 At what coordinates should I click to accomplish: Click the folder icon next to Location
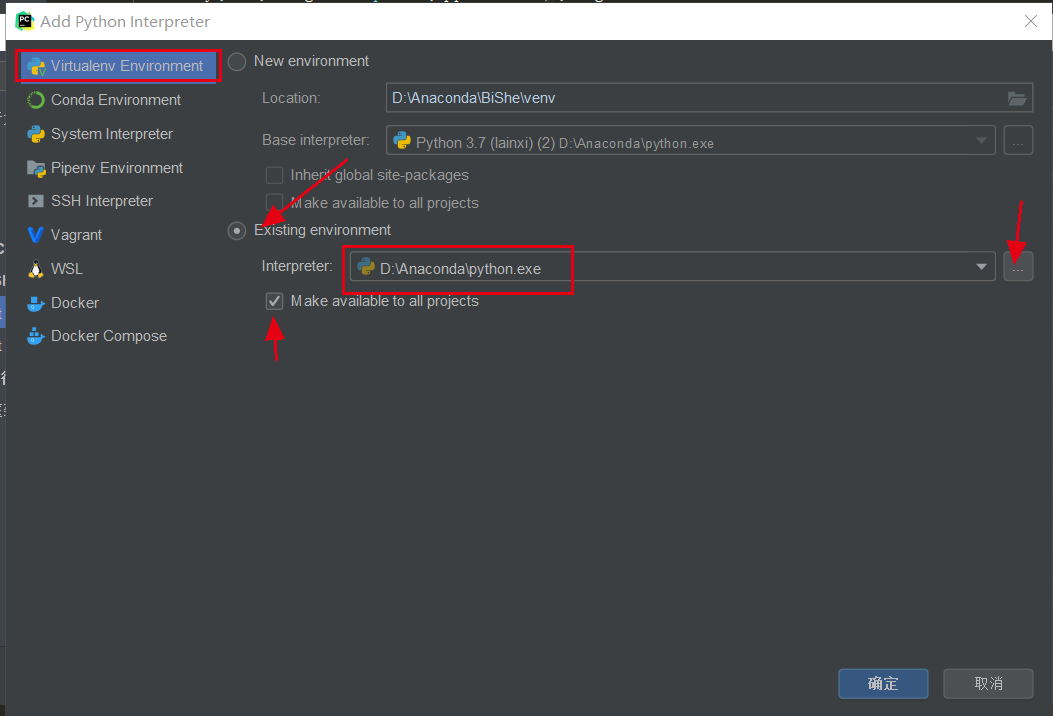(1017, 98)
